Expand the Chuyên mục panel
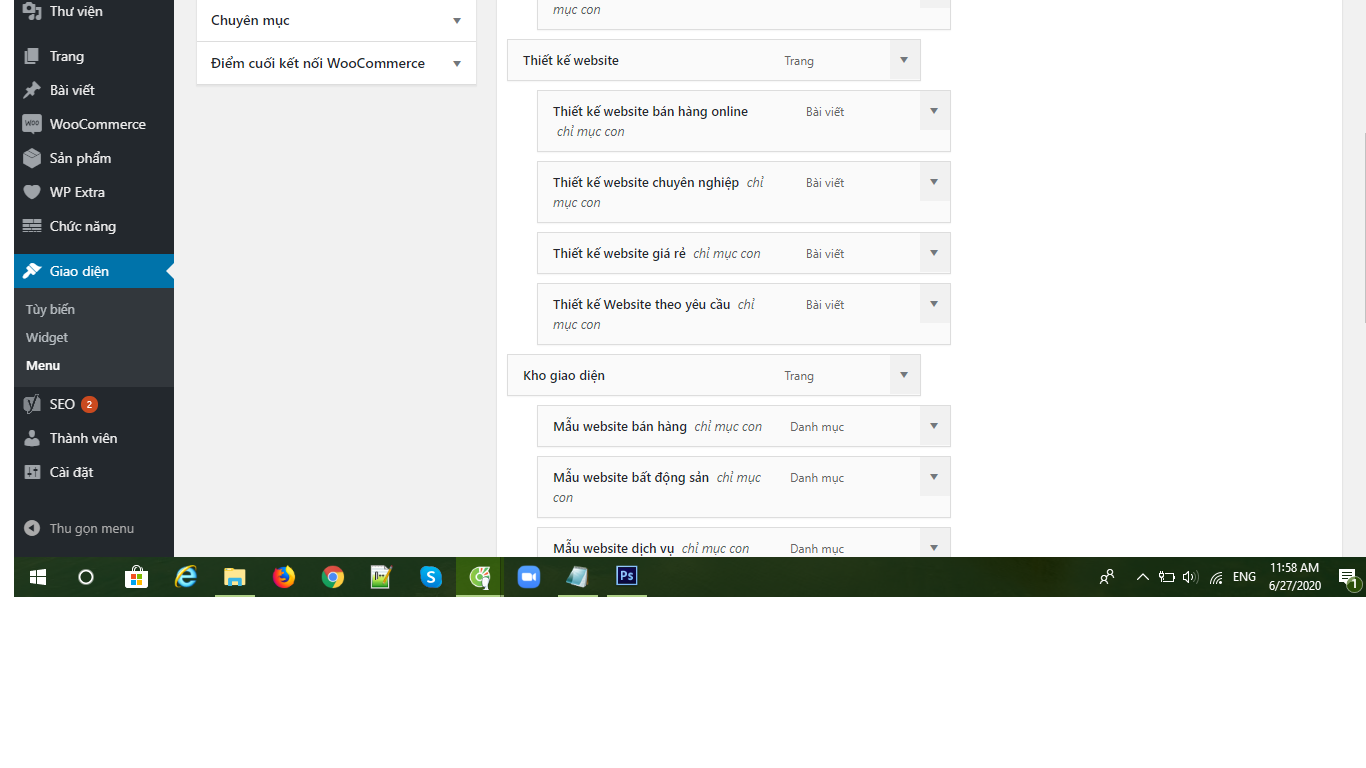This screenshot has width=1366, height=768. 456,20
